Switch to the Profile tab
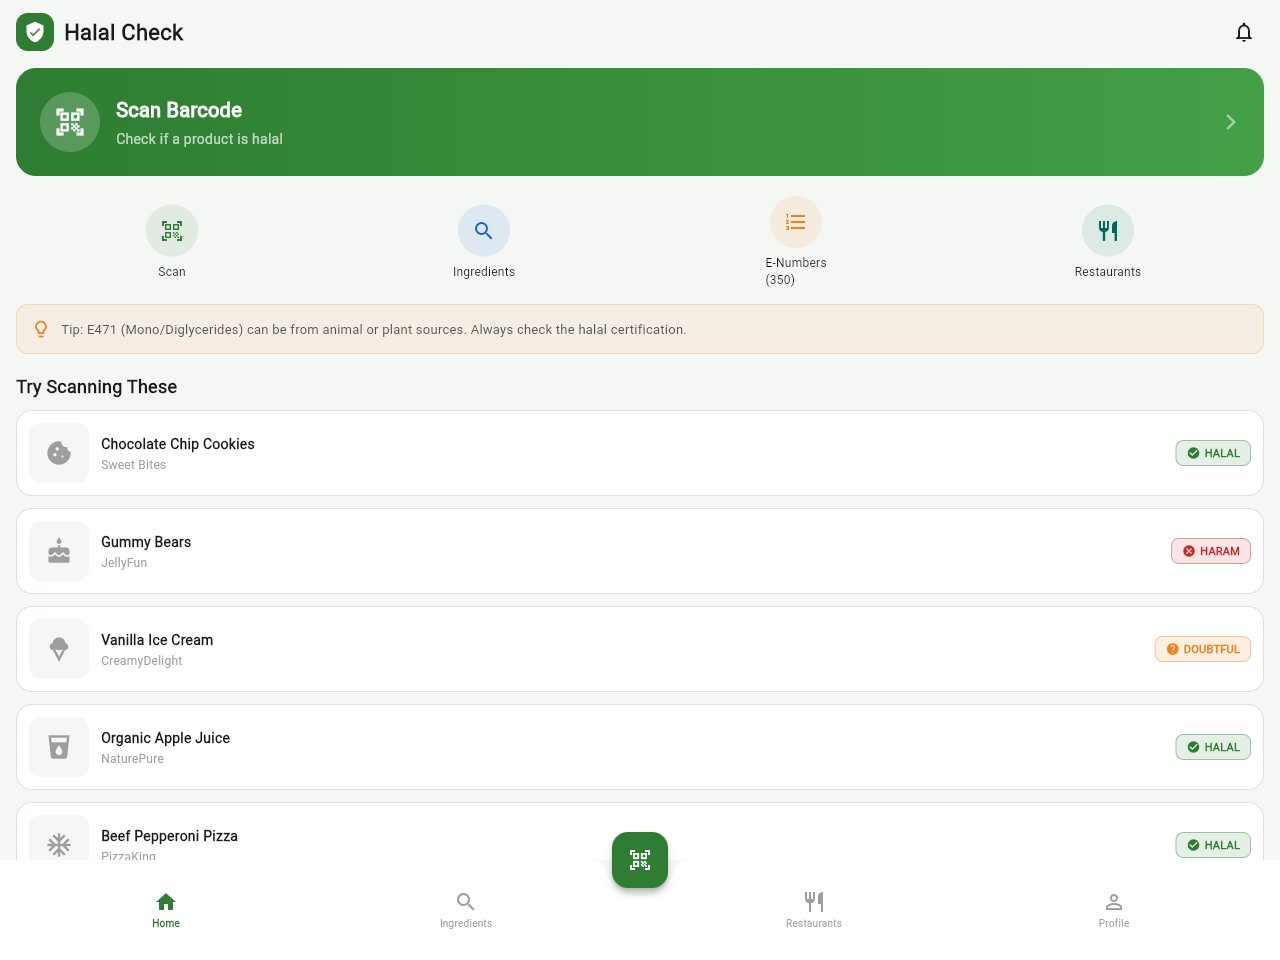This screenshot has width=1280, height=960. pos(1114,910)
